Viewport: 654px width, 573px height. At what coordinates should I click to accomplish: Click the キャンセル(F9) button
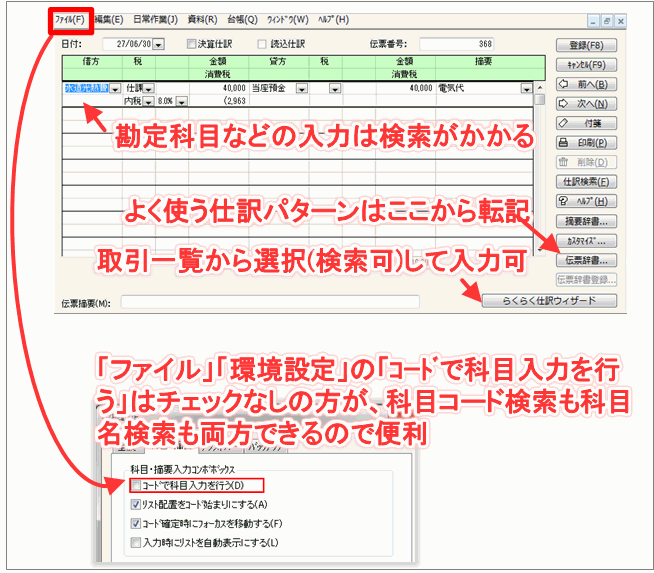586,65
